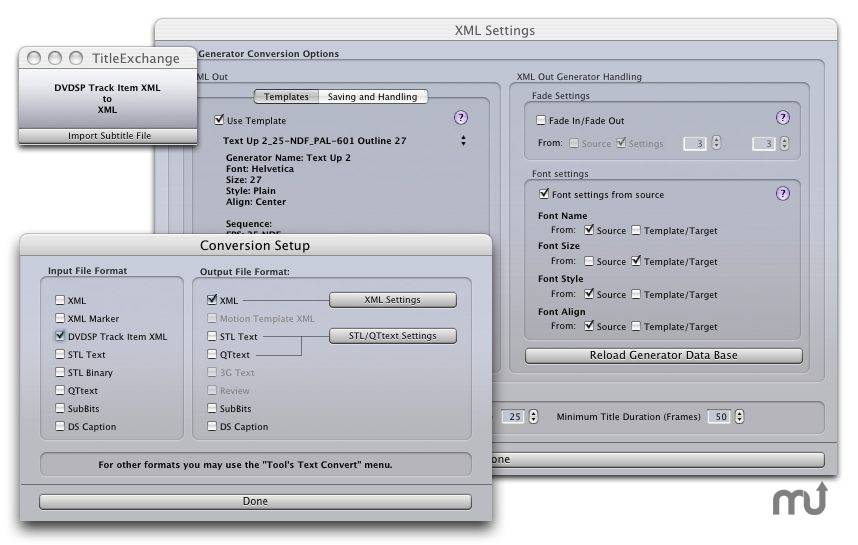Toggle Font Size Template/Target checkbox
The width and height of the screenshot is (858, 545).
click(x=636, y=260)
